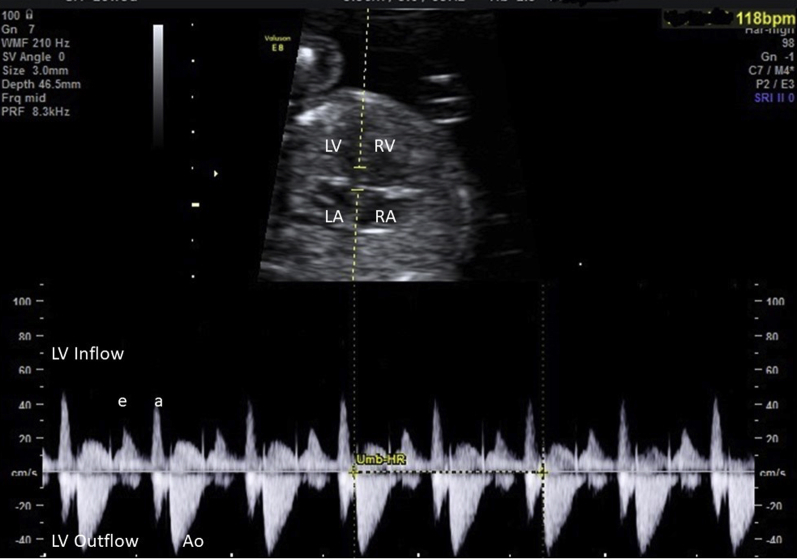This screenshot has width=797, height=559.
Task: Select the LA chamber annotation
Action: (x=333, y=214)
